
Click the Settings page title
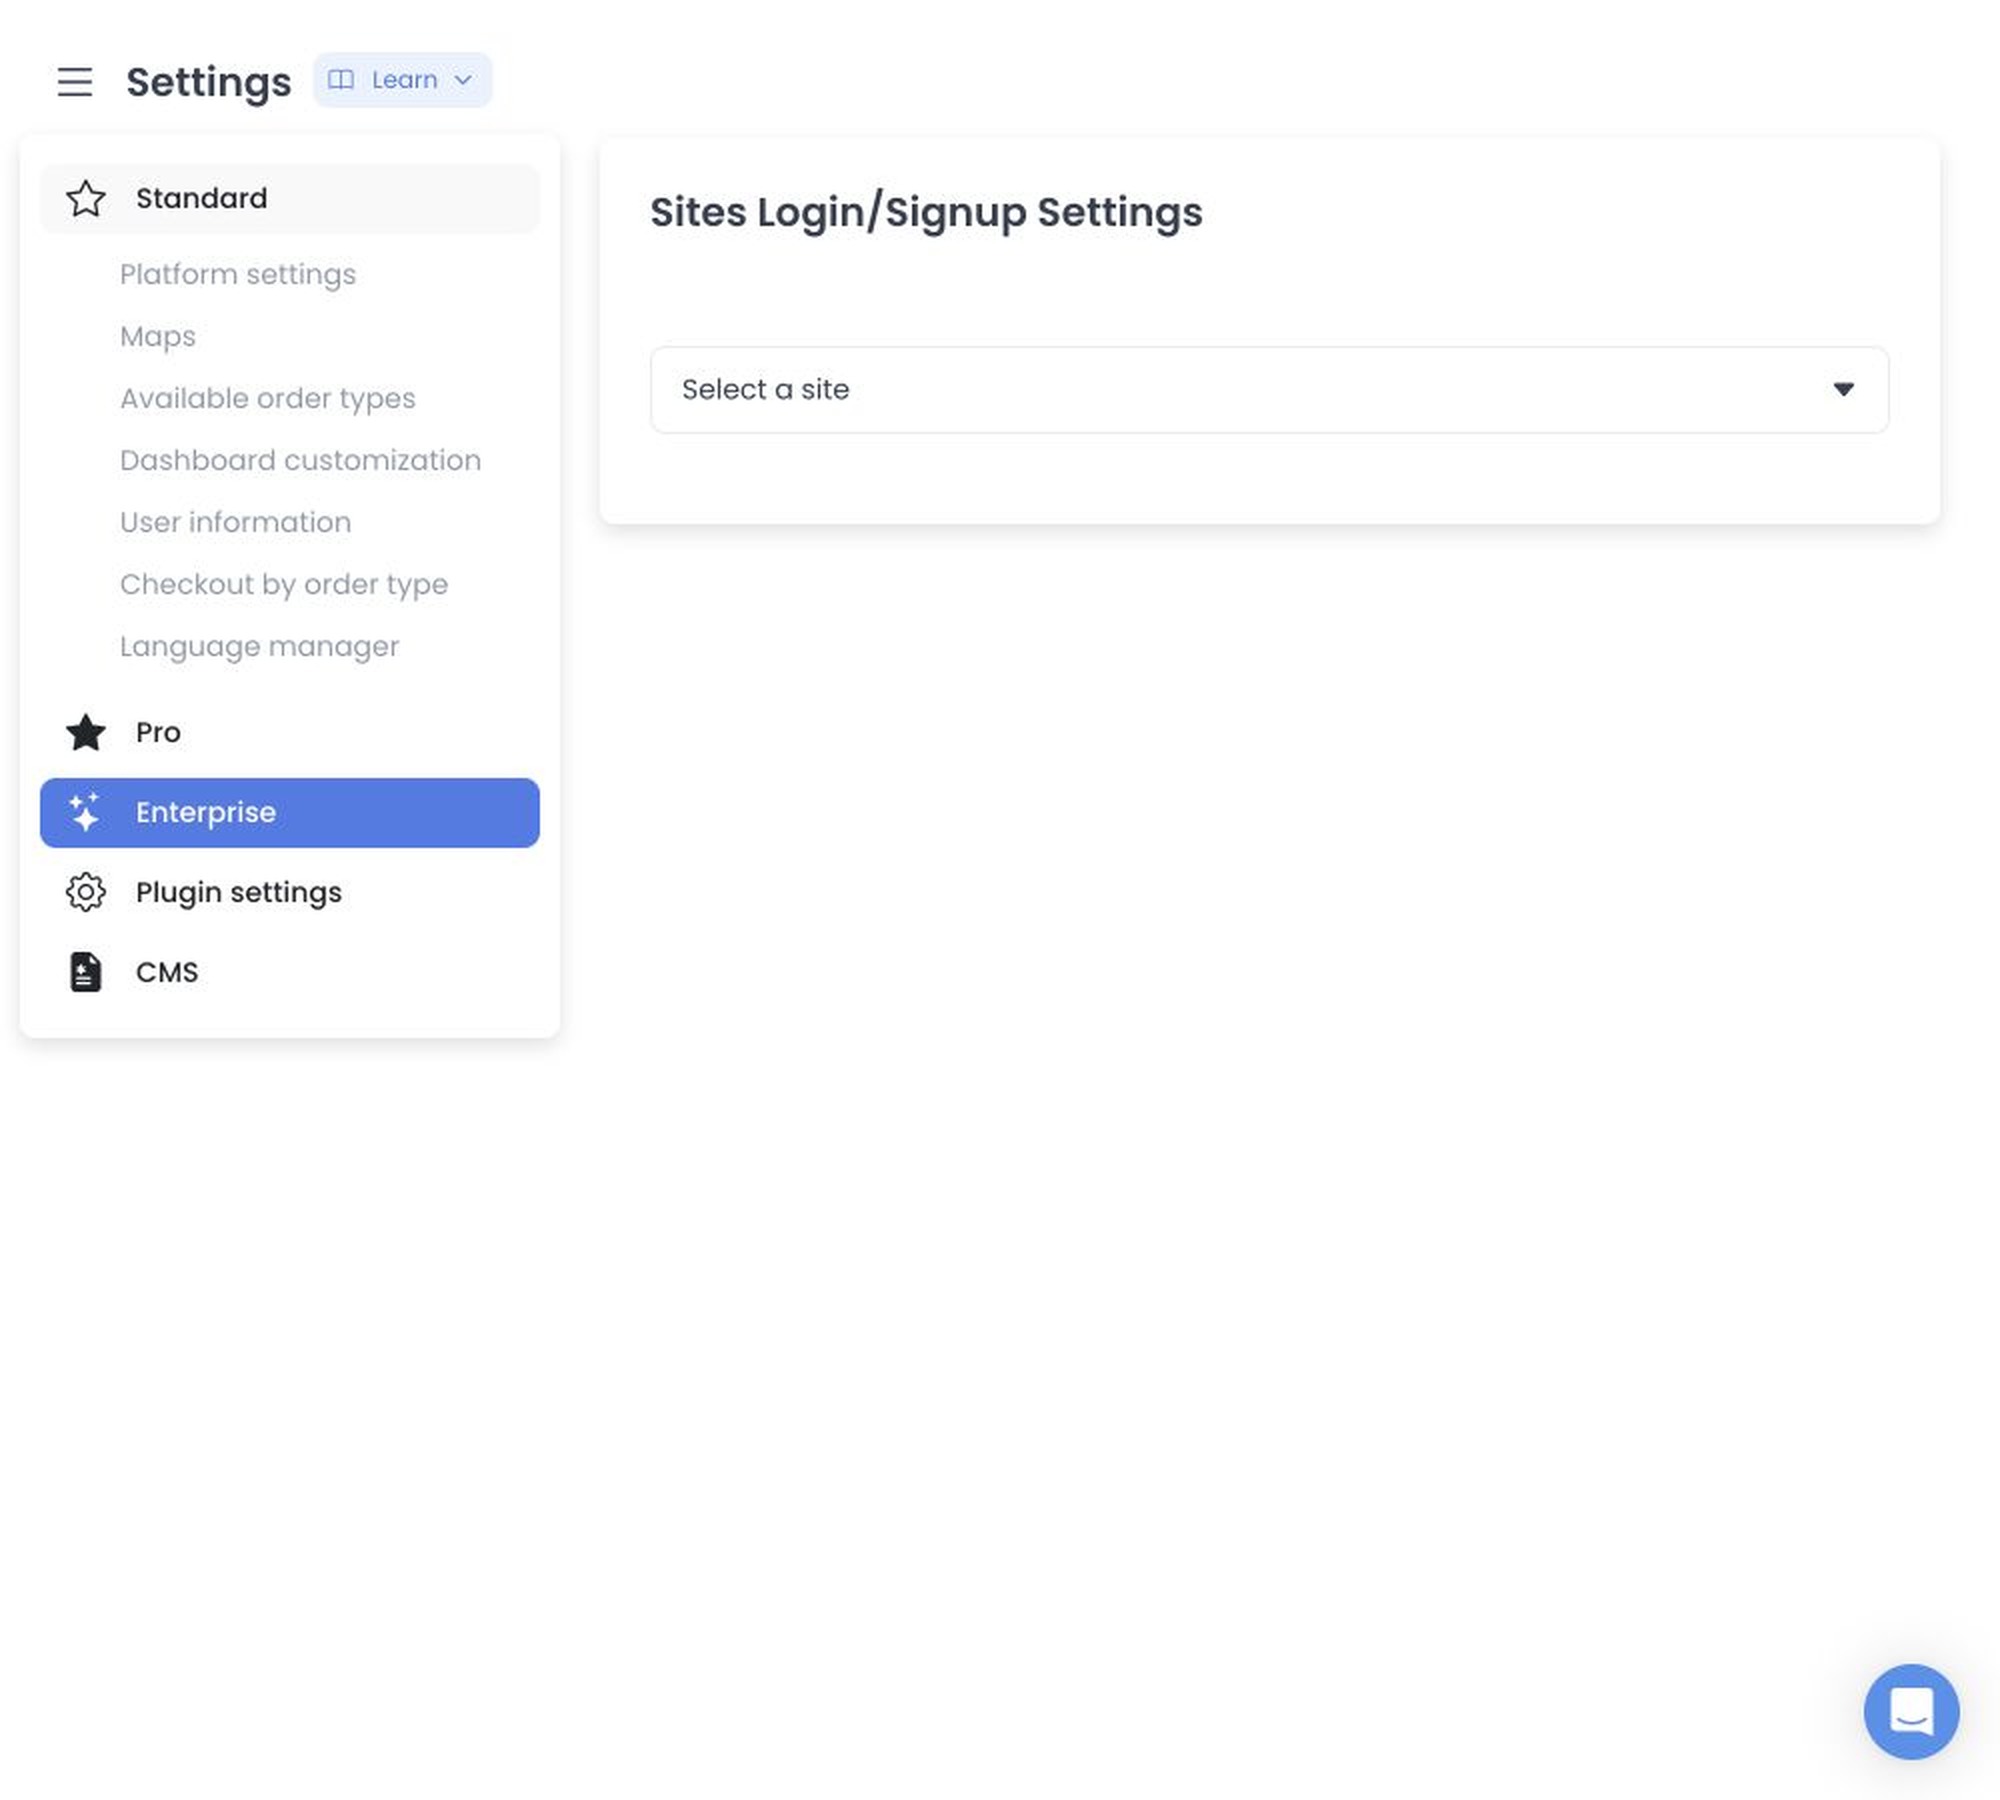point(209,82)
